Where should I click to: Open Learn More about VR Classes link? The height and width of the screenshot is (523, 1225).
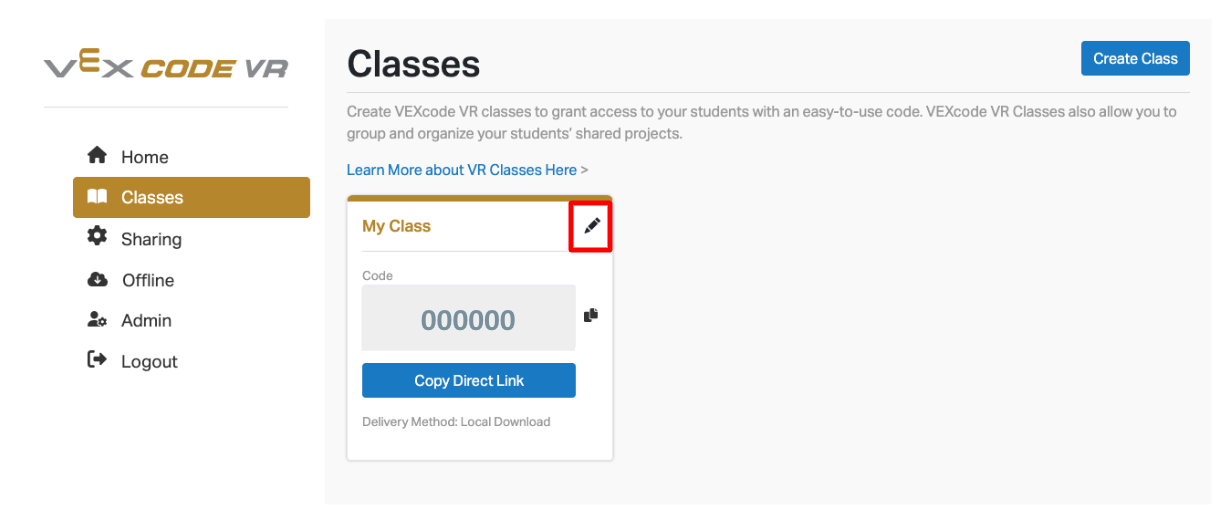tap(462, 170)
